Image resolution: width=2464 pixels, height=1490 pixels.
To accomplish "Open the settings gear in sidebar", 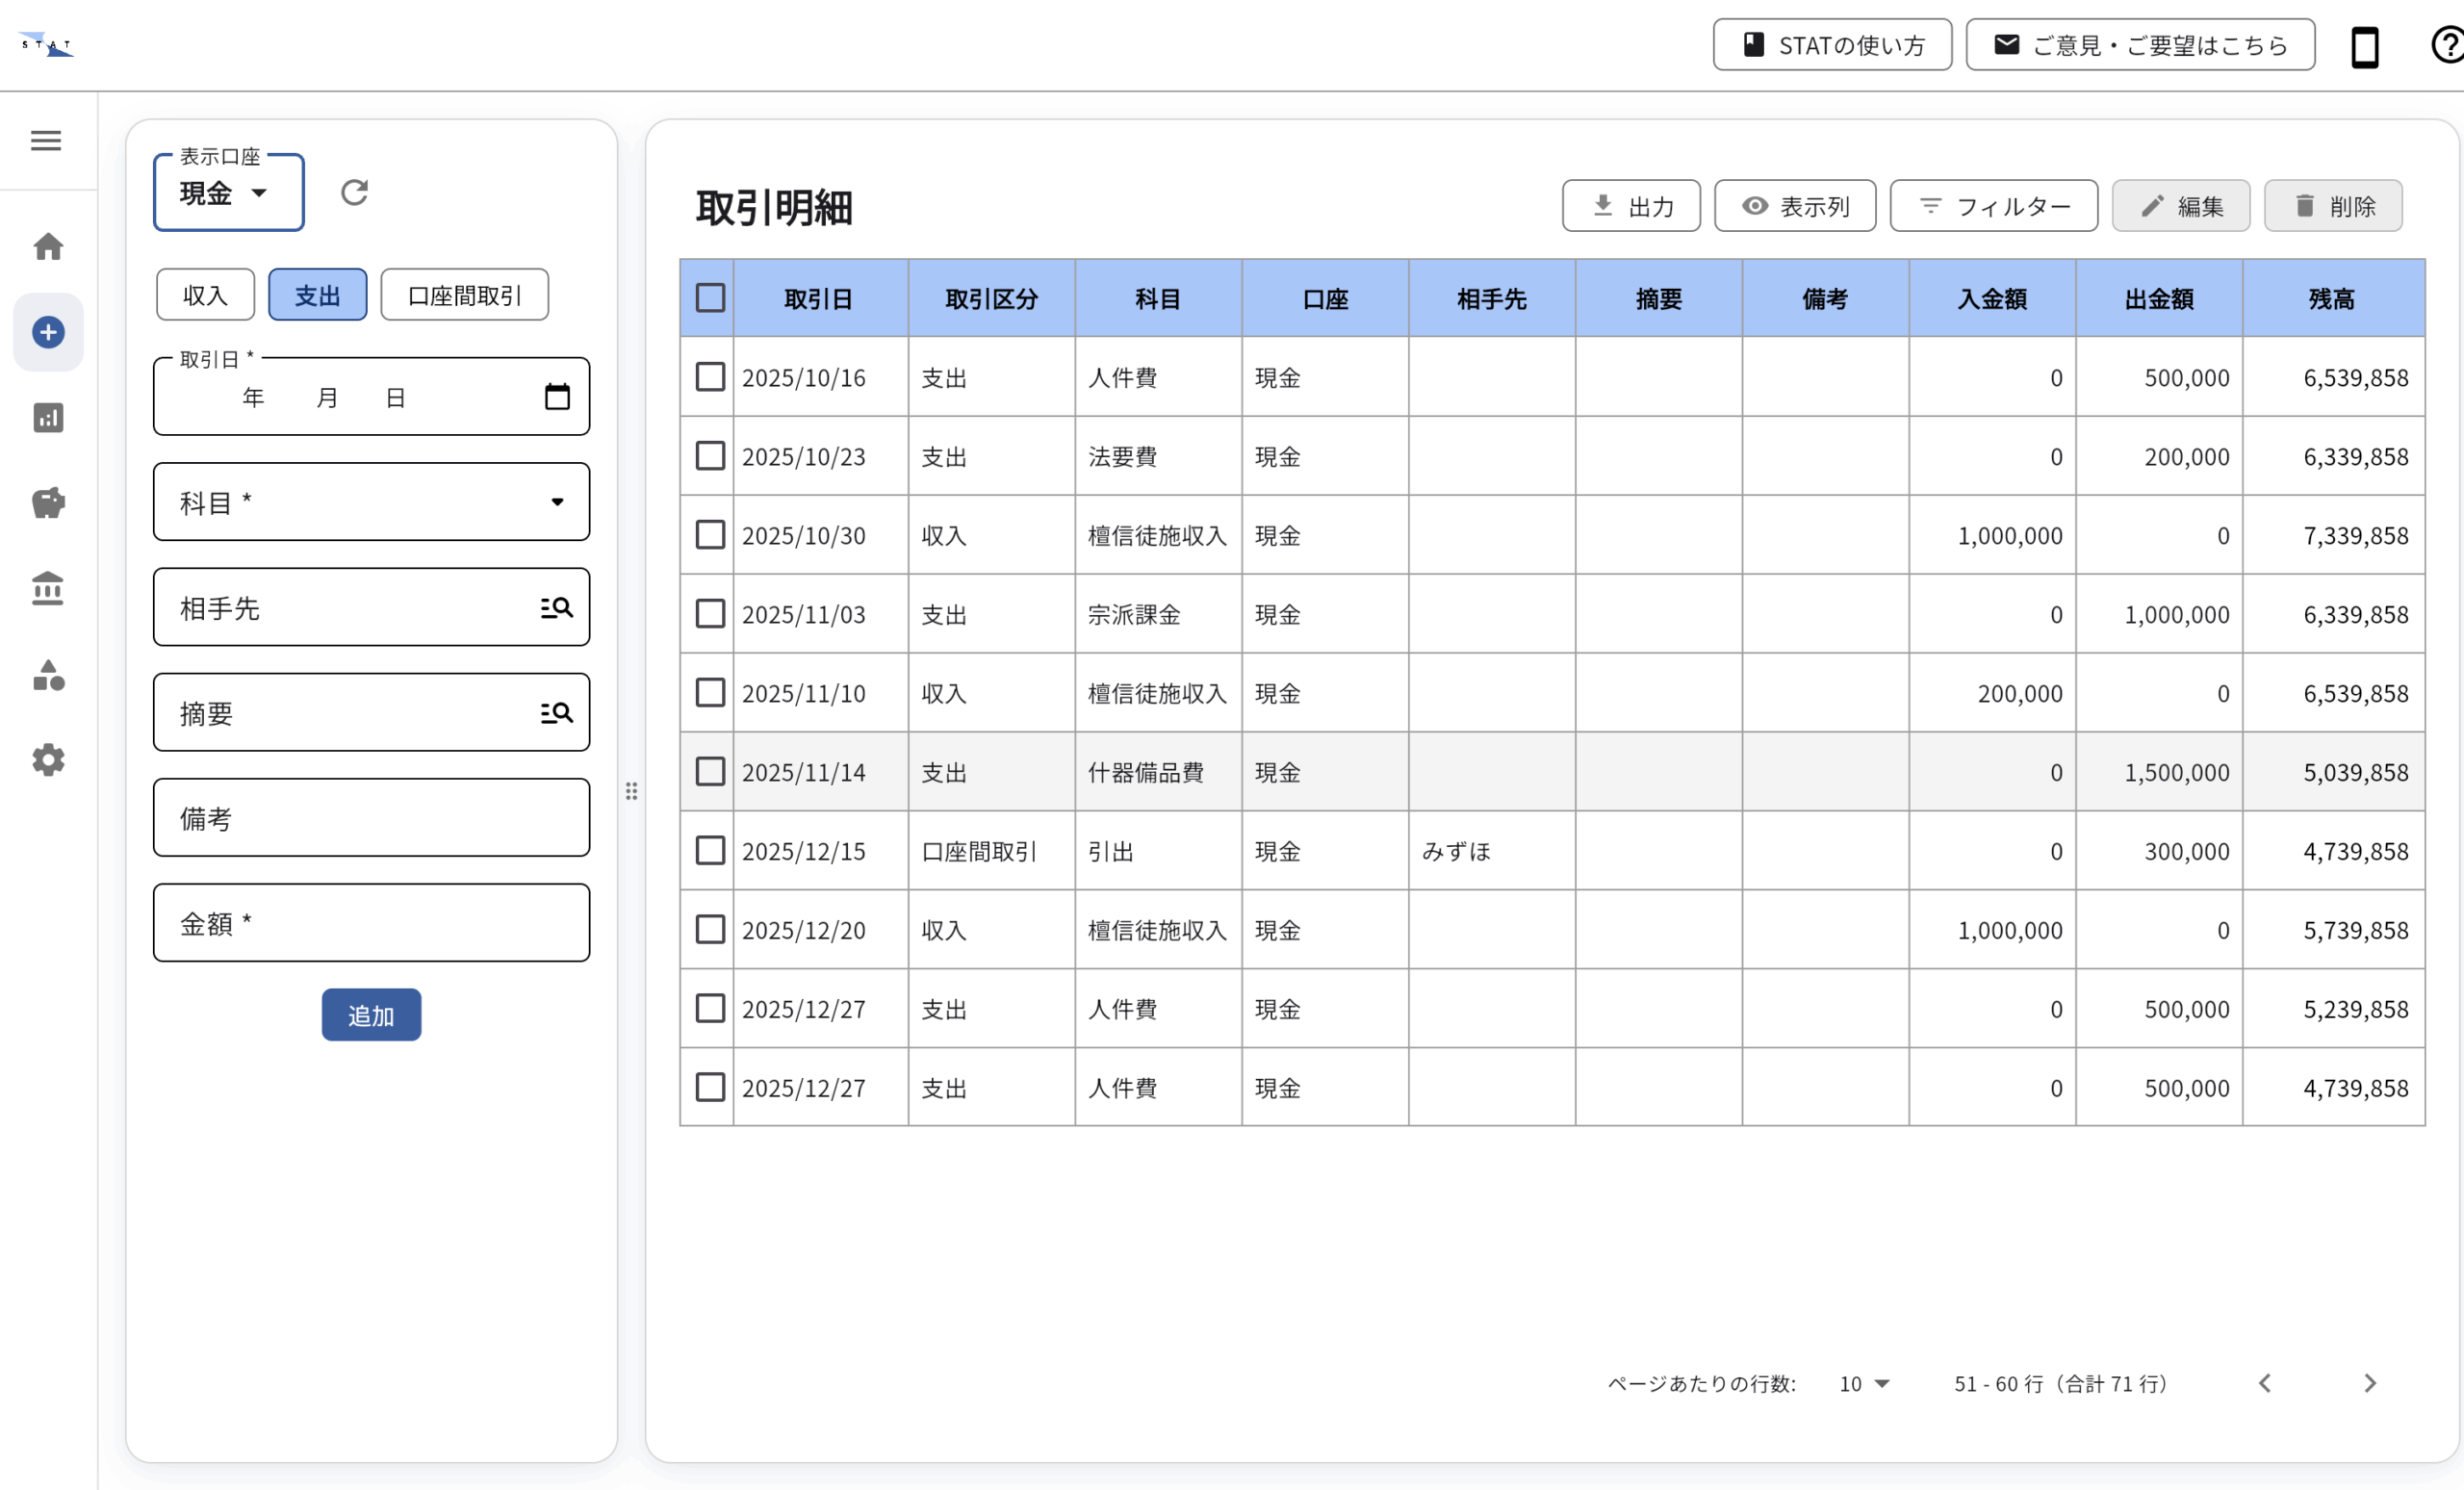I will point(48,760).
